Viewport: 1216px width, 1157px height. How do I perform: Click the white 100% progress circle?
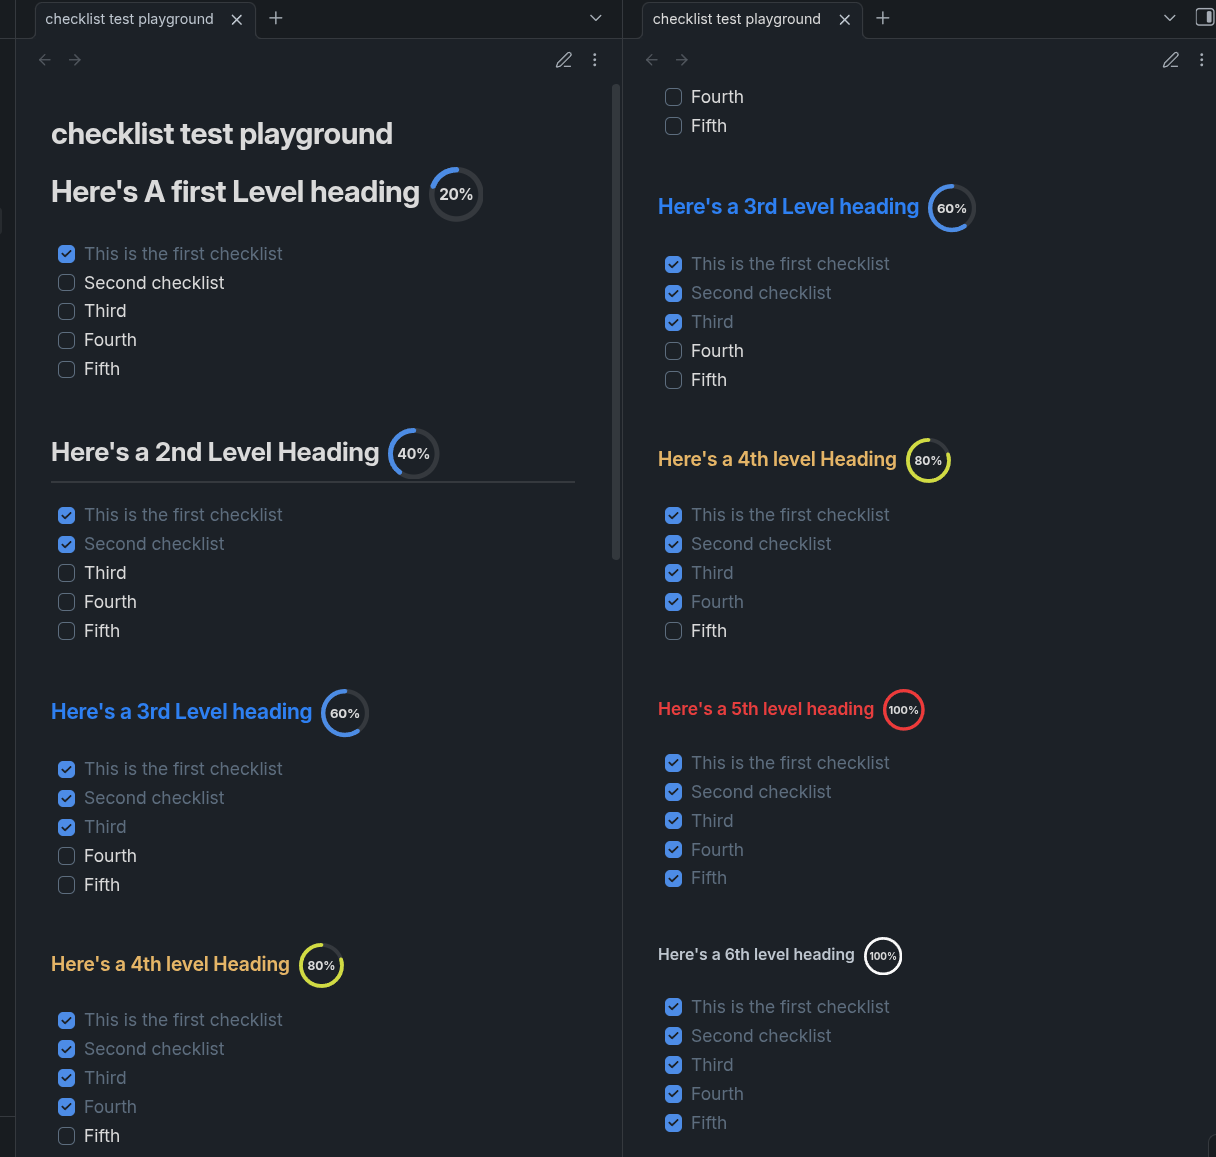883,956
